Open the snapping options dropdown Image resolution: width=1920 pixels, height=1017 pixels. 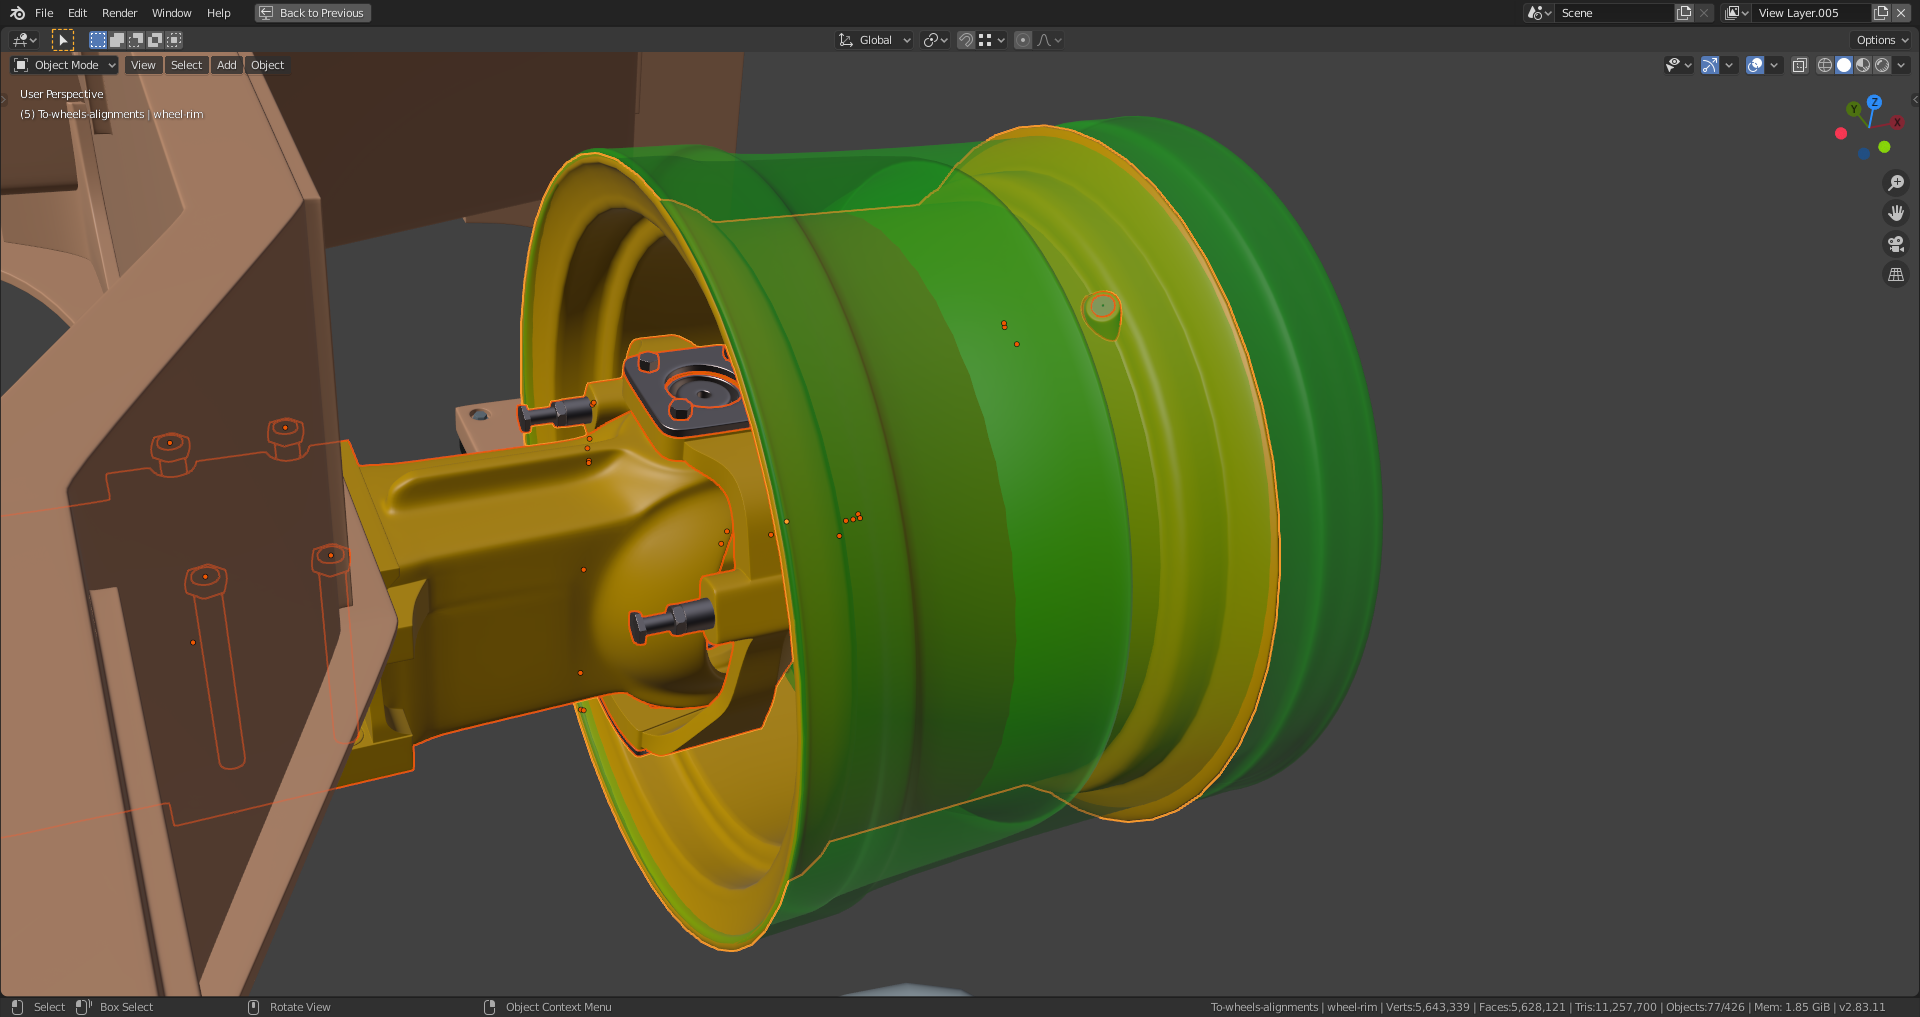992,40
